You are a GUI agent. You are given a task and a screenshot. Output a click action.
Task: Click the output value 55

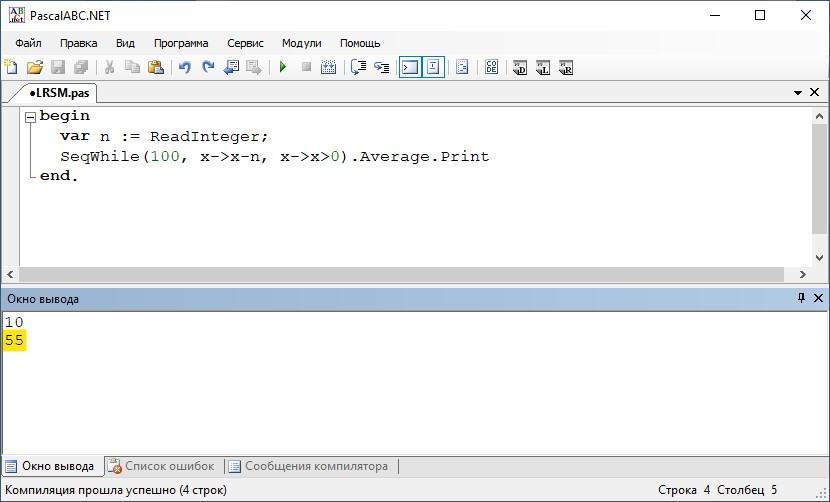point(14,340)
